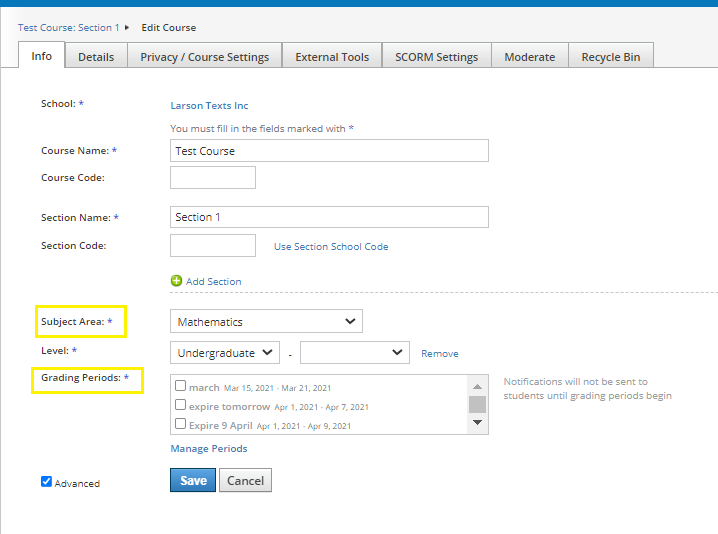Check the expire tomorrow grading period

pyautogui.click(x=180, y=405)
